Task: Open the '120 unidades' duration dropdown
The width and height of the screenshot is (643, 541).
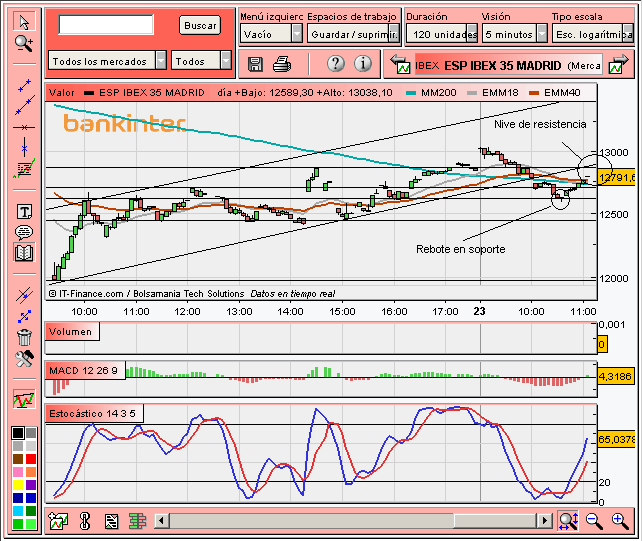Action: point(442,34)
